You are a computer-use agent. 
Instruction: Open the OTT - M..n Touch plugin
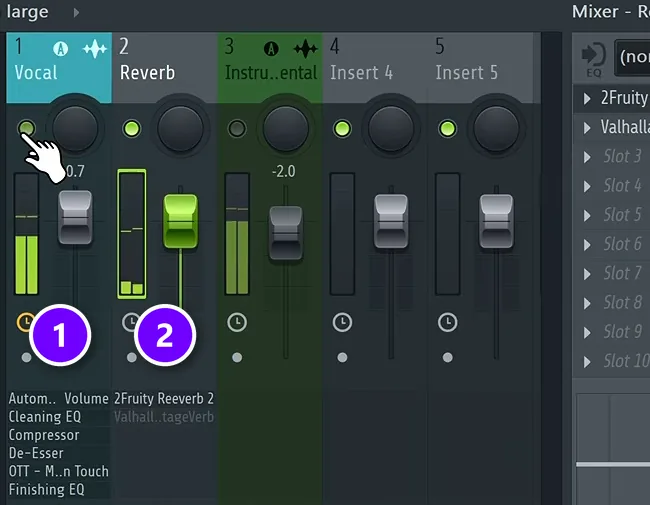click(58, 471)
